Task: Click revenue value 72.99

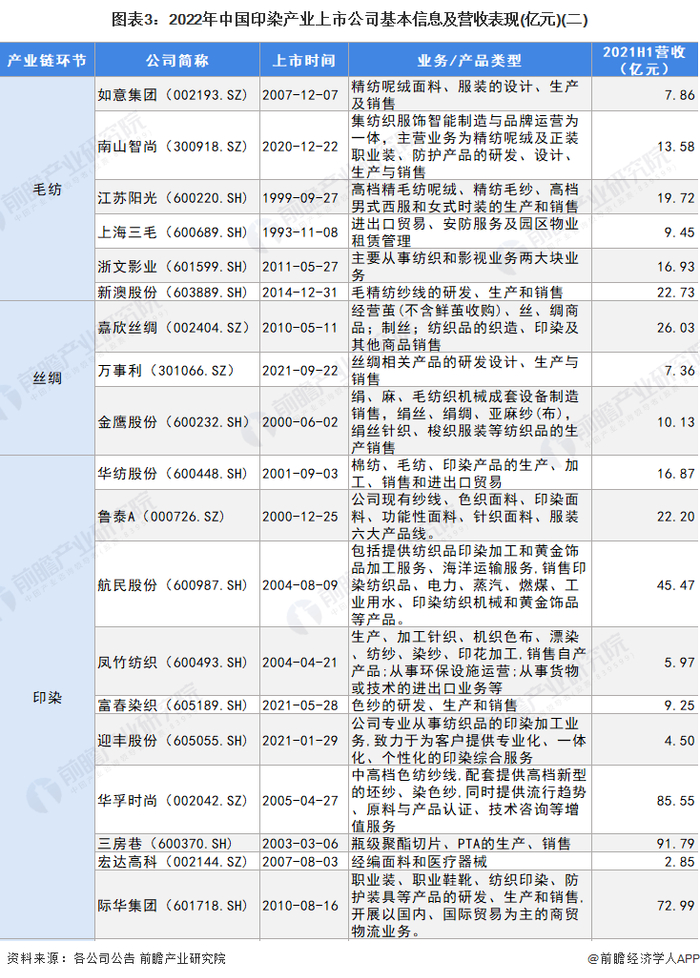Action: pyautogui.click(x=676, y=905)
